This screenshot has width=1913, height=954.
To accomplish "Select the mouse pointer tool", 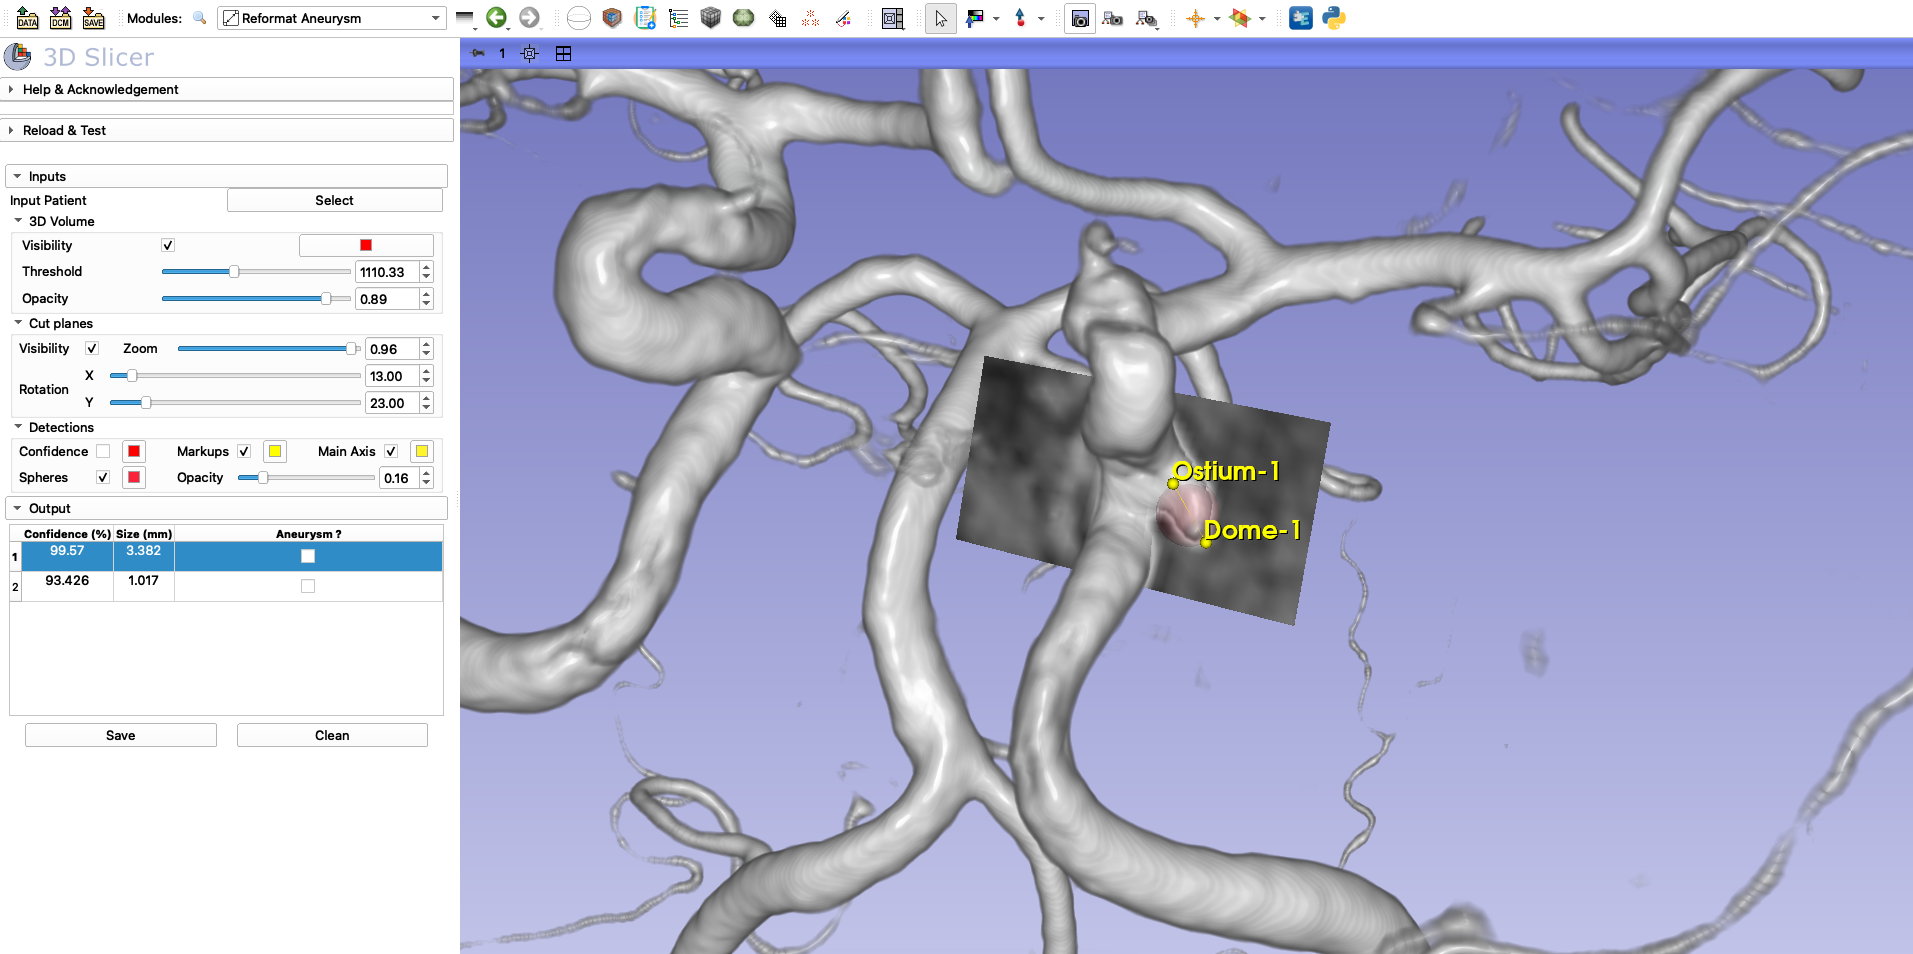I will coord(941,18).
